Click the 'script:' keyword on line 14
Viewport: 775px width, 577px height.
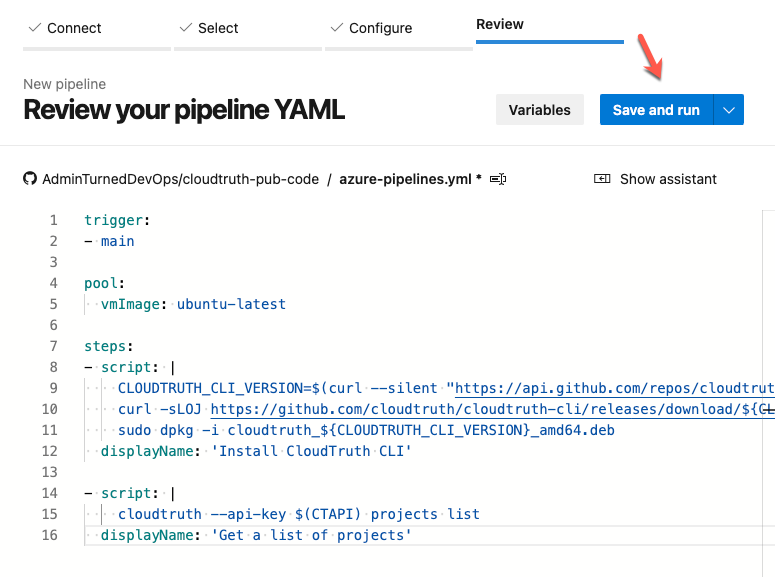(129, 493)
